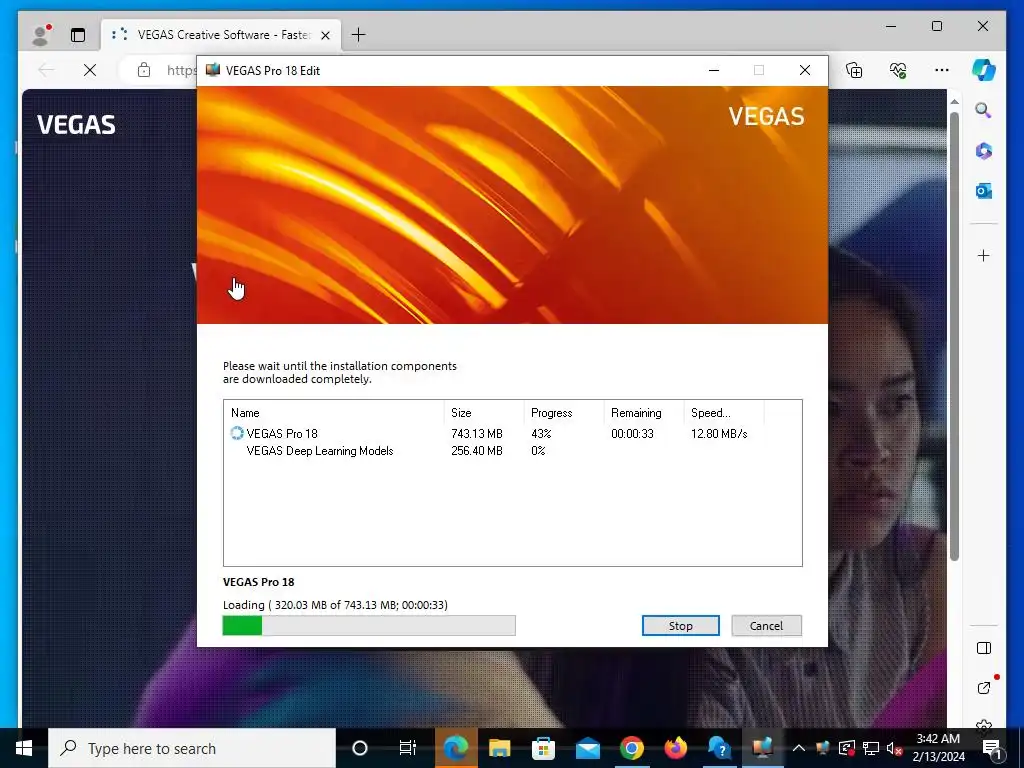
Task: Click the 256.40 MB size cell
Action: click(477, 451)
